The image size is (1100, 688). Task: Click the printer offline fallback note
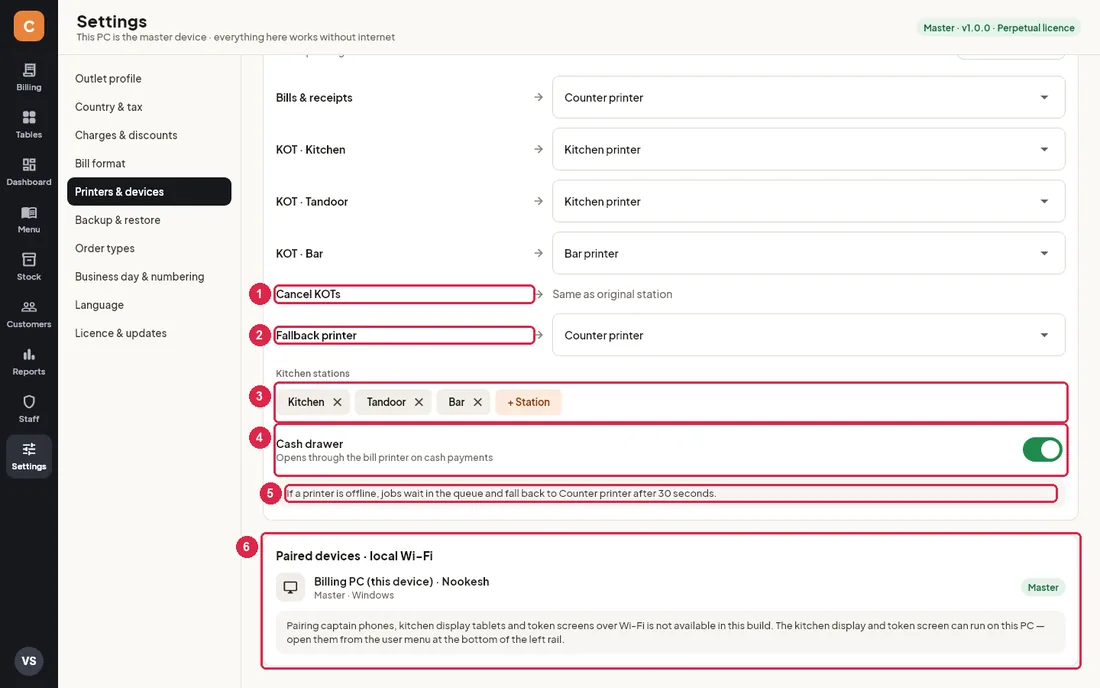tap(501, 494)
